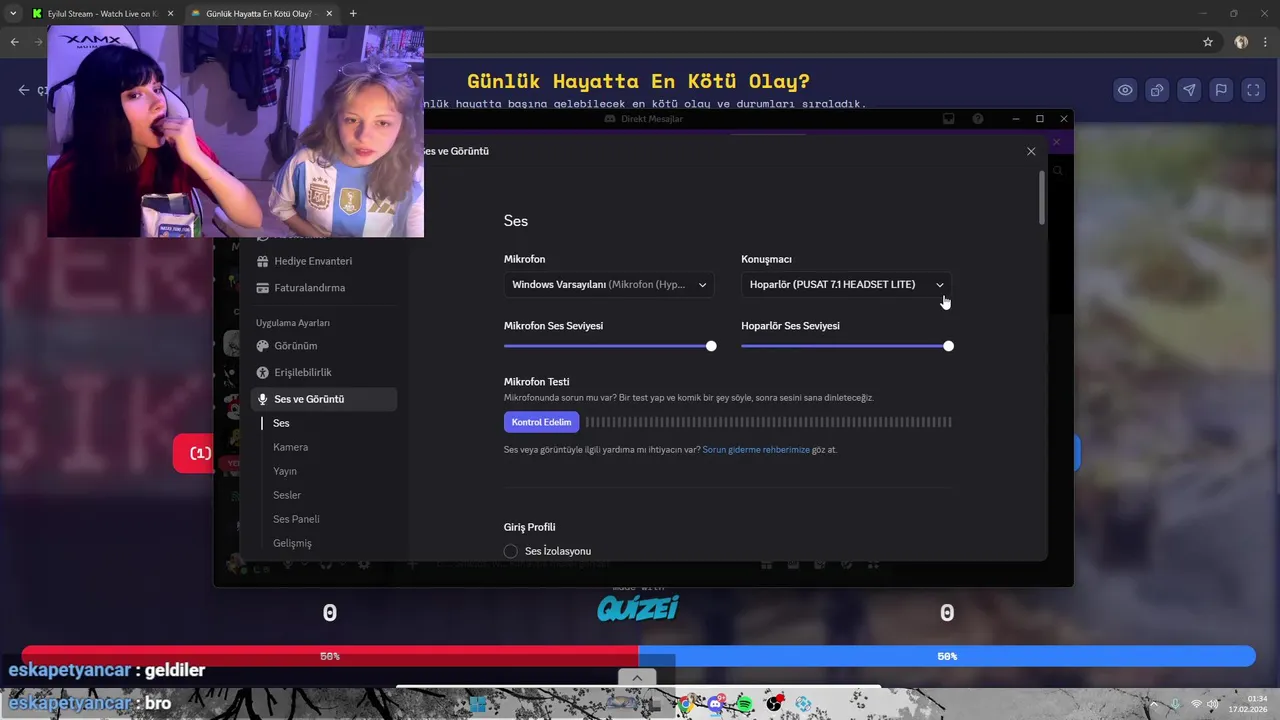Show hidden system tray icons
Screen dimensions: 1280x720
pos(1153,704)
